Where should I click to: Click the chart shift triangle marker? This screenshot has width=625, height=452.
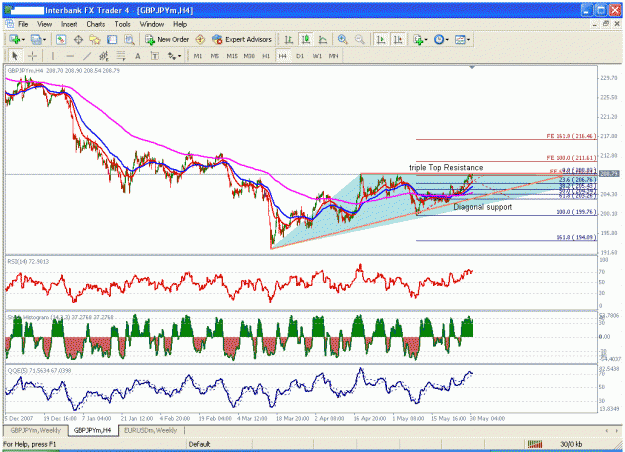coord(472,68)
